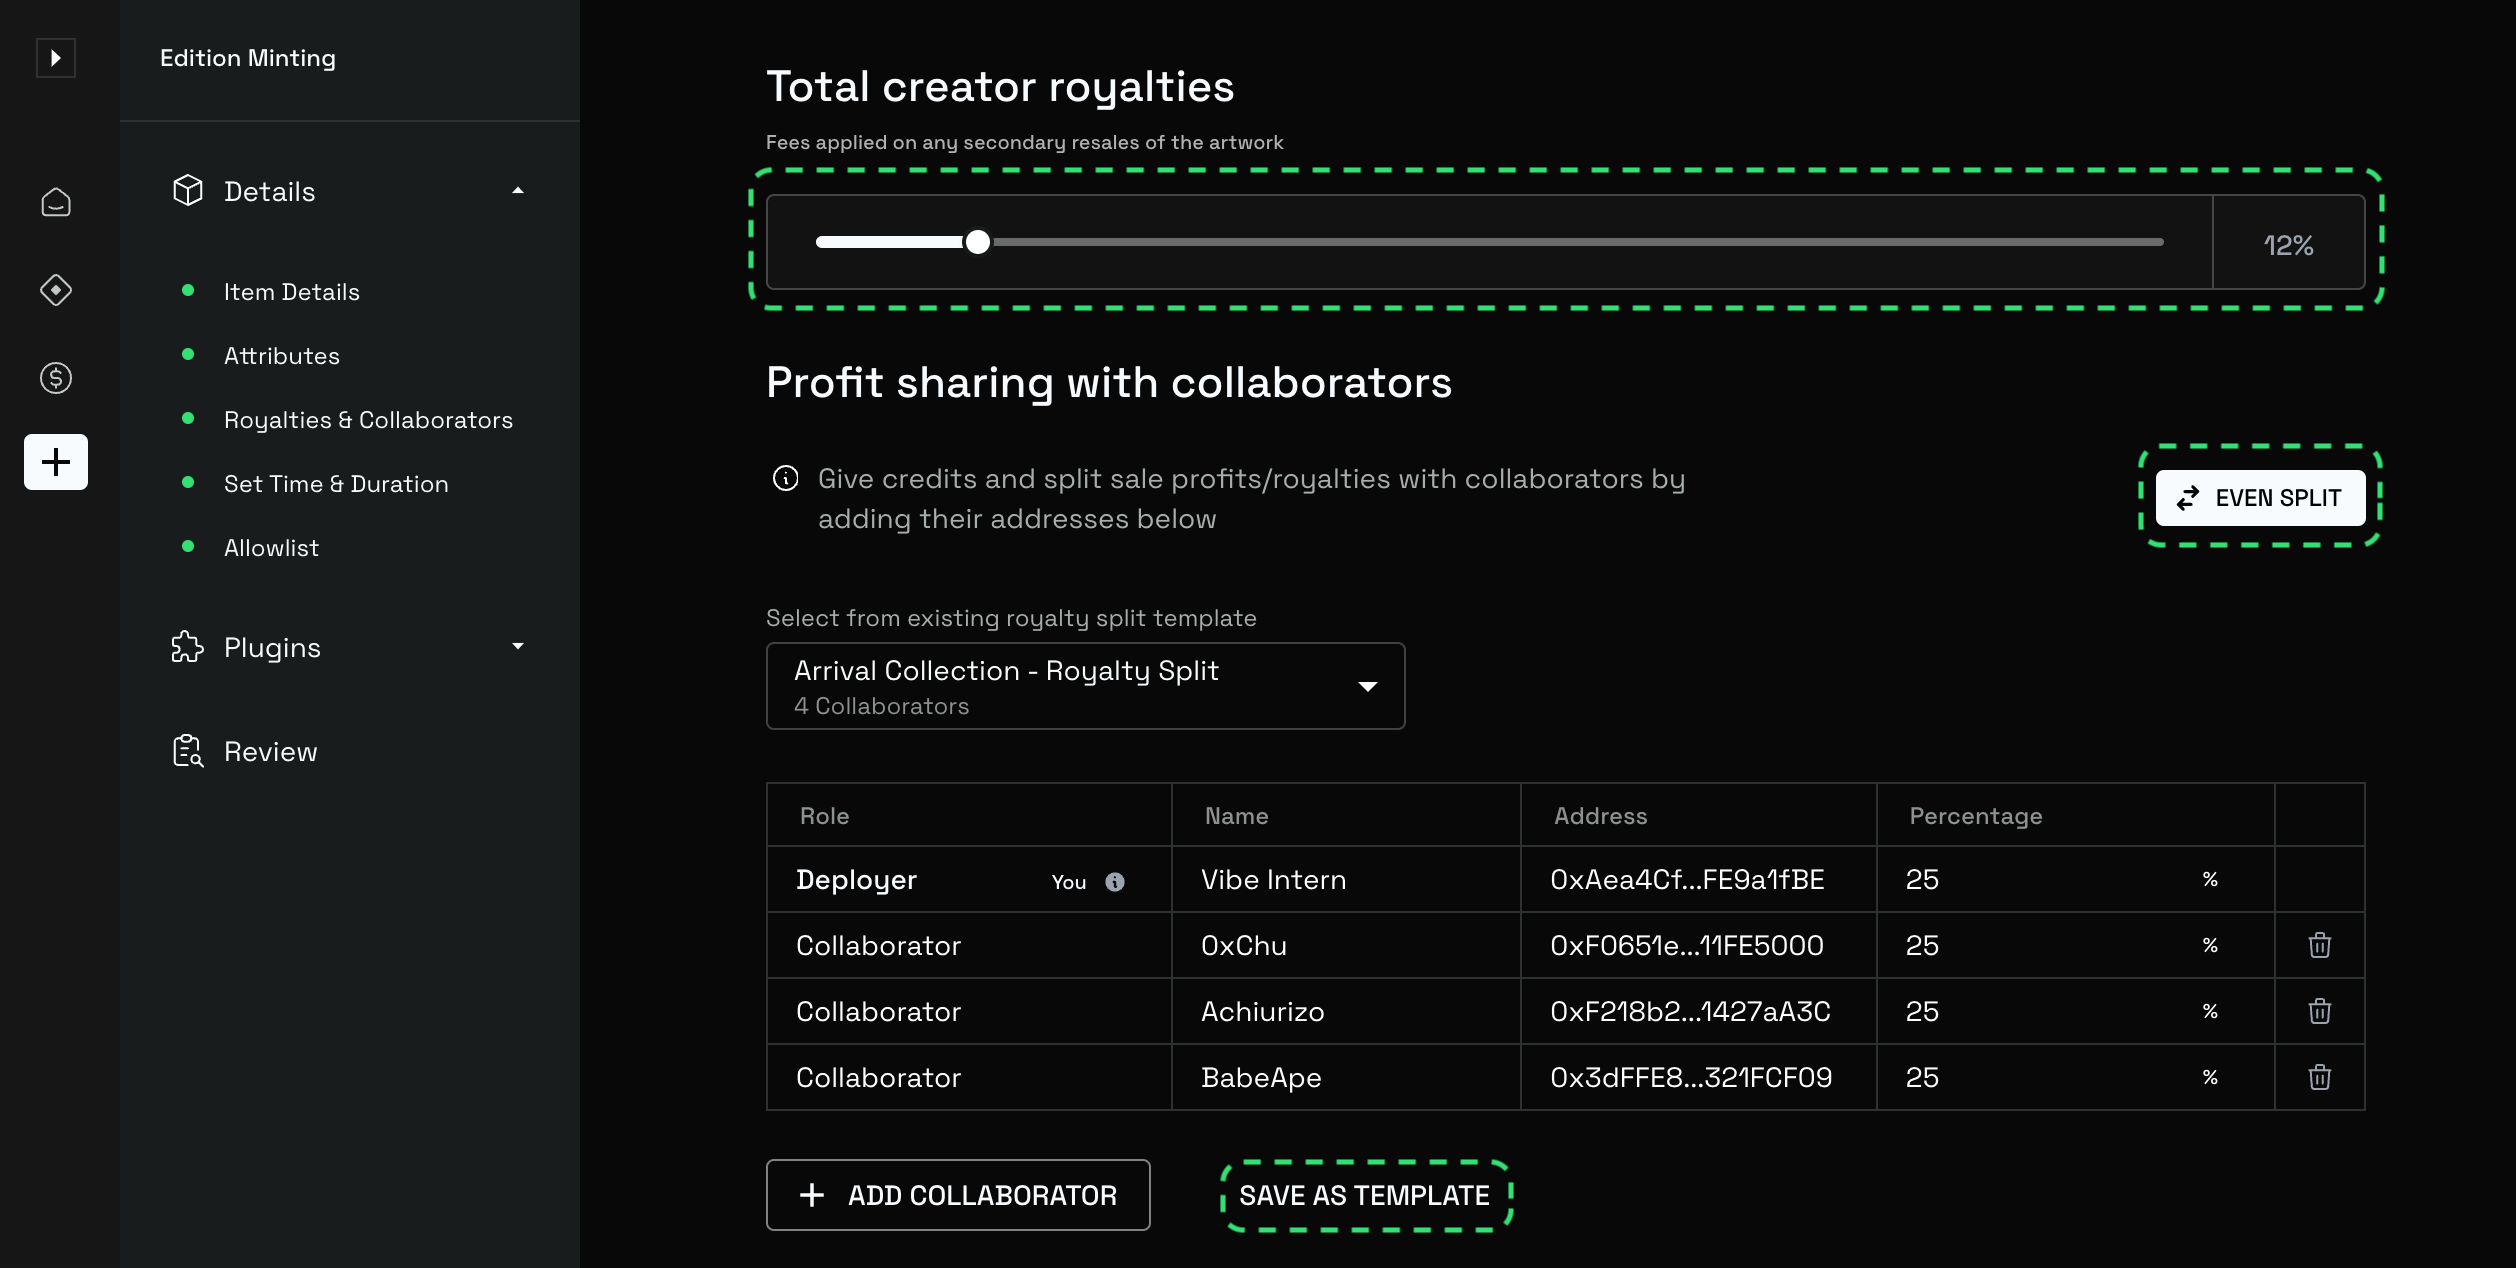Open the home icon in left rail

tap(56, 203)
